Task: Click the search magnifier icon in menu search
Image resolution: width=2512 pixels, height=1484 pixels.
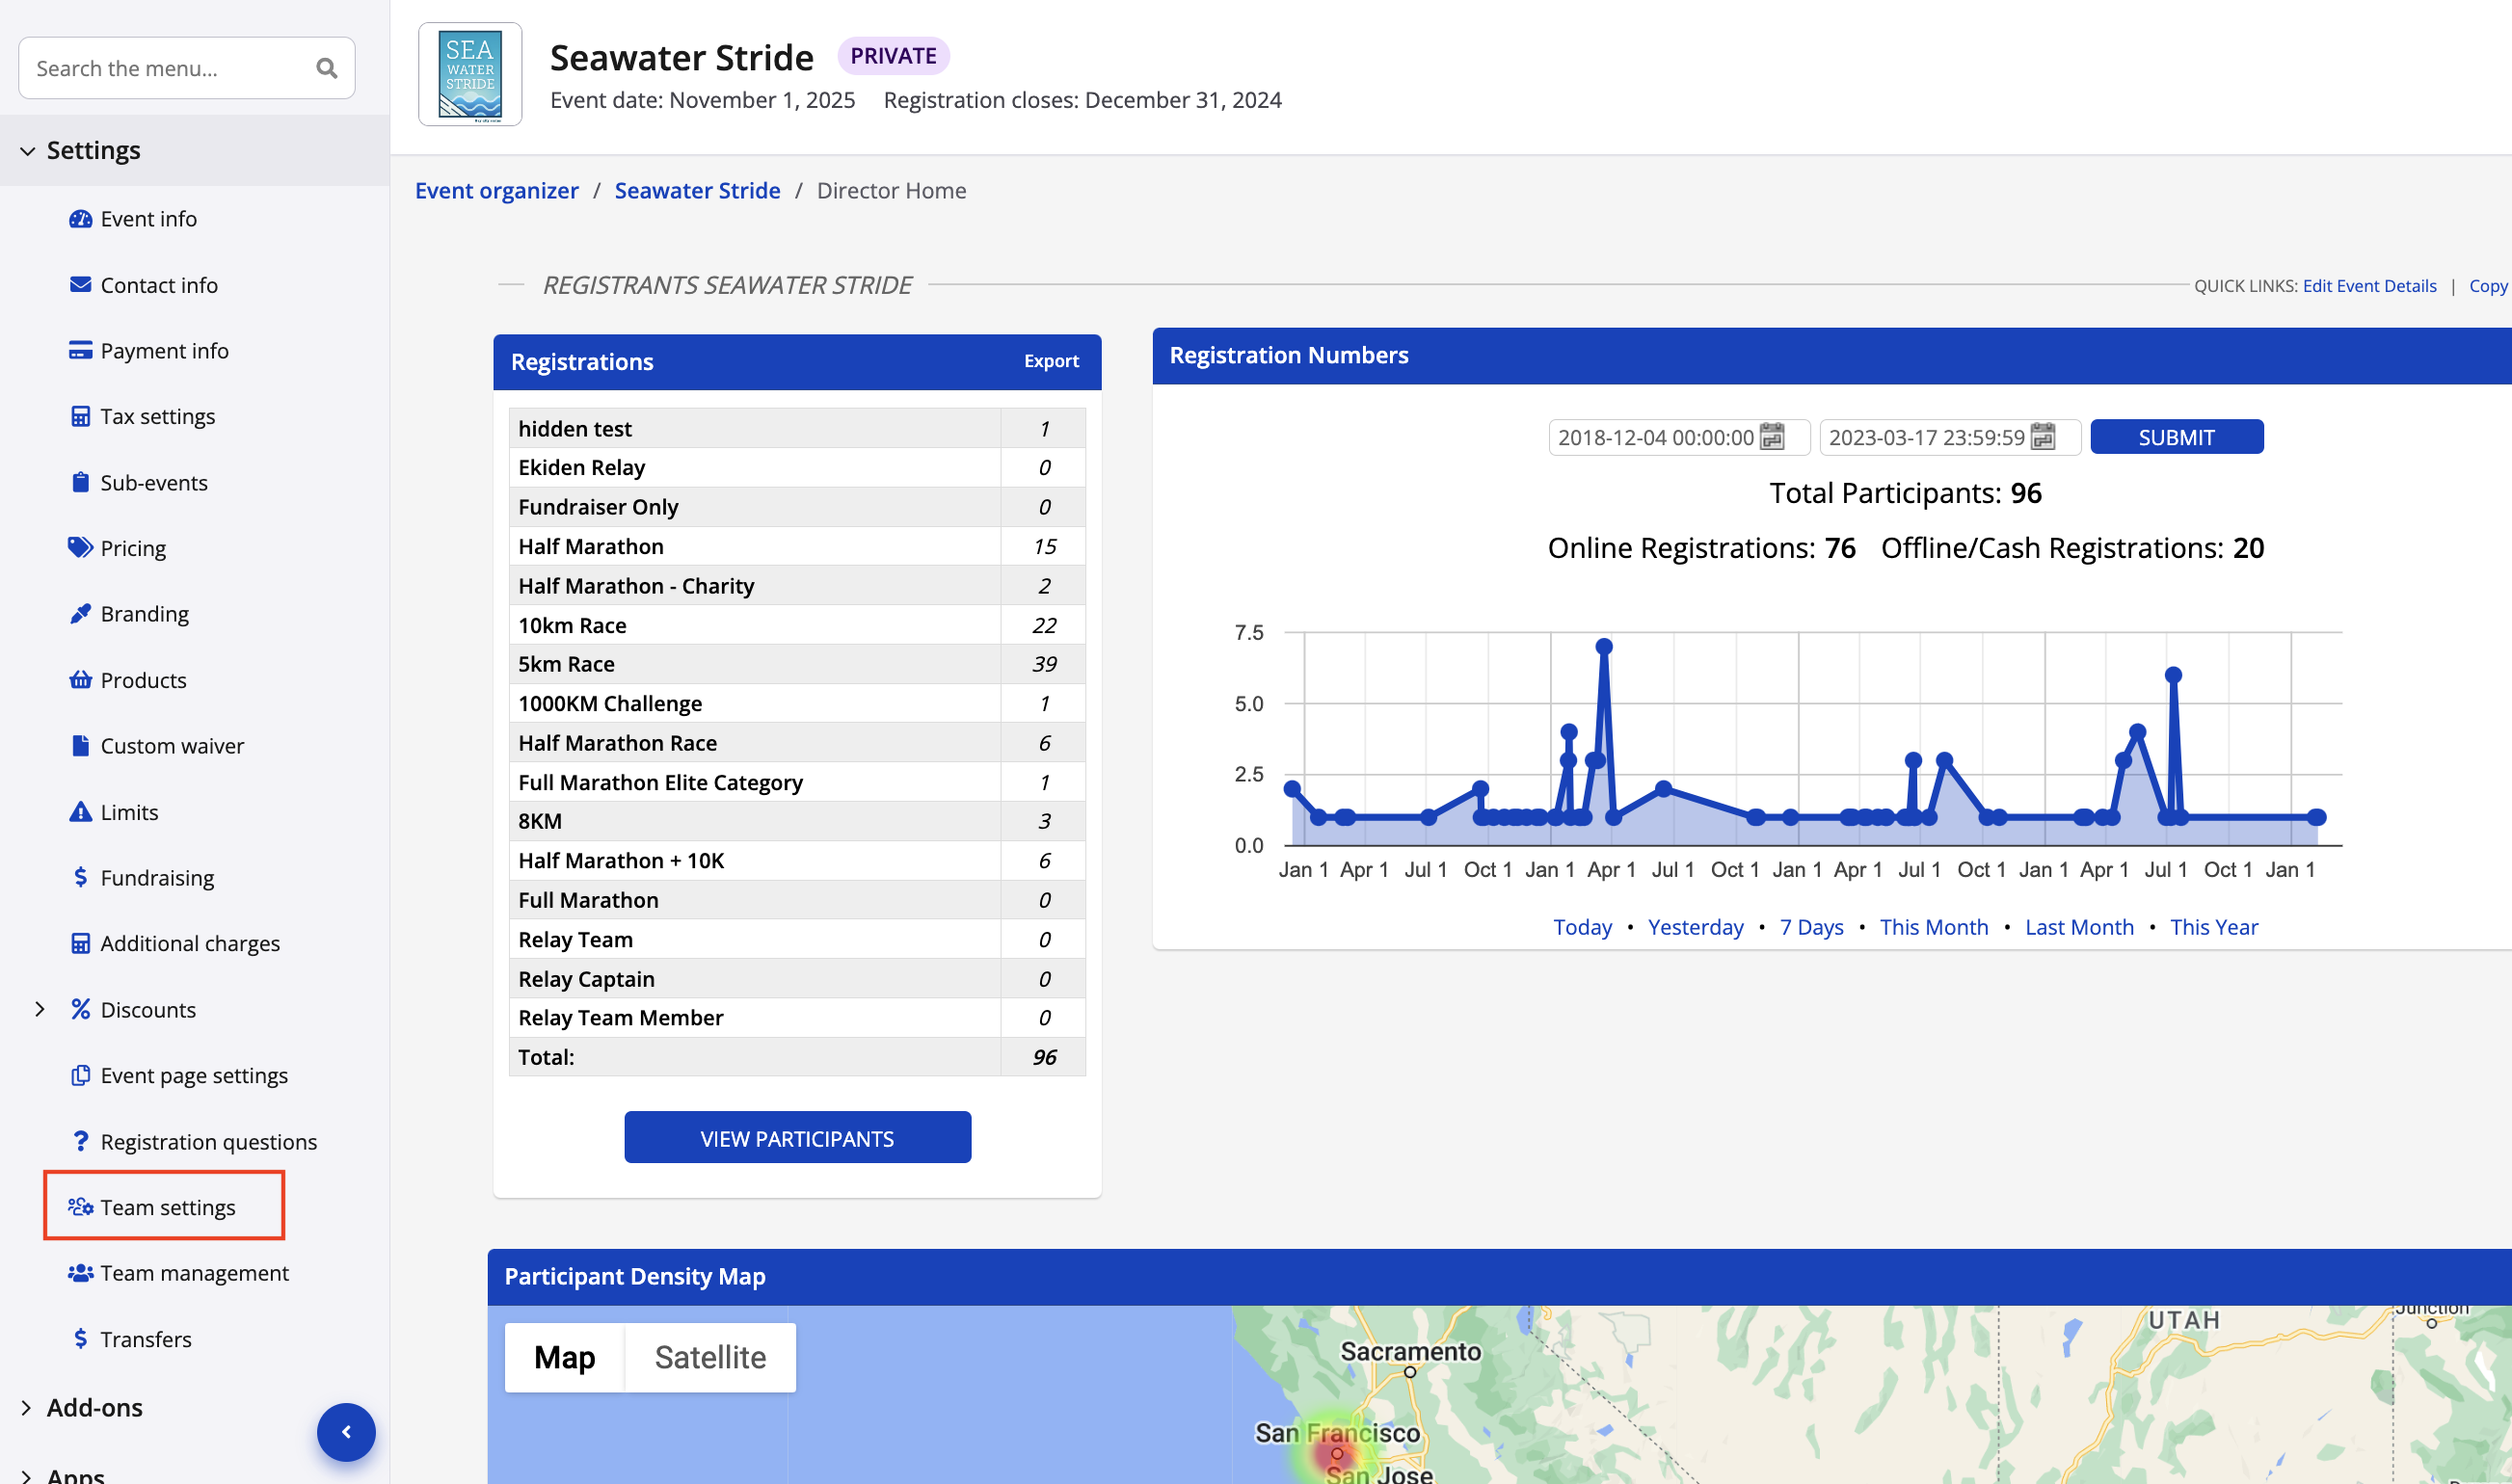Action: coord(326,68)
